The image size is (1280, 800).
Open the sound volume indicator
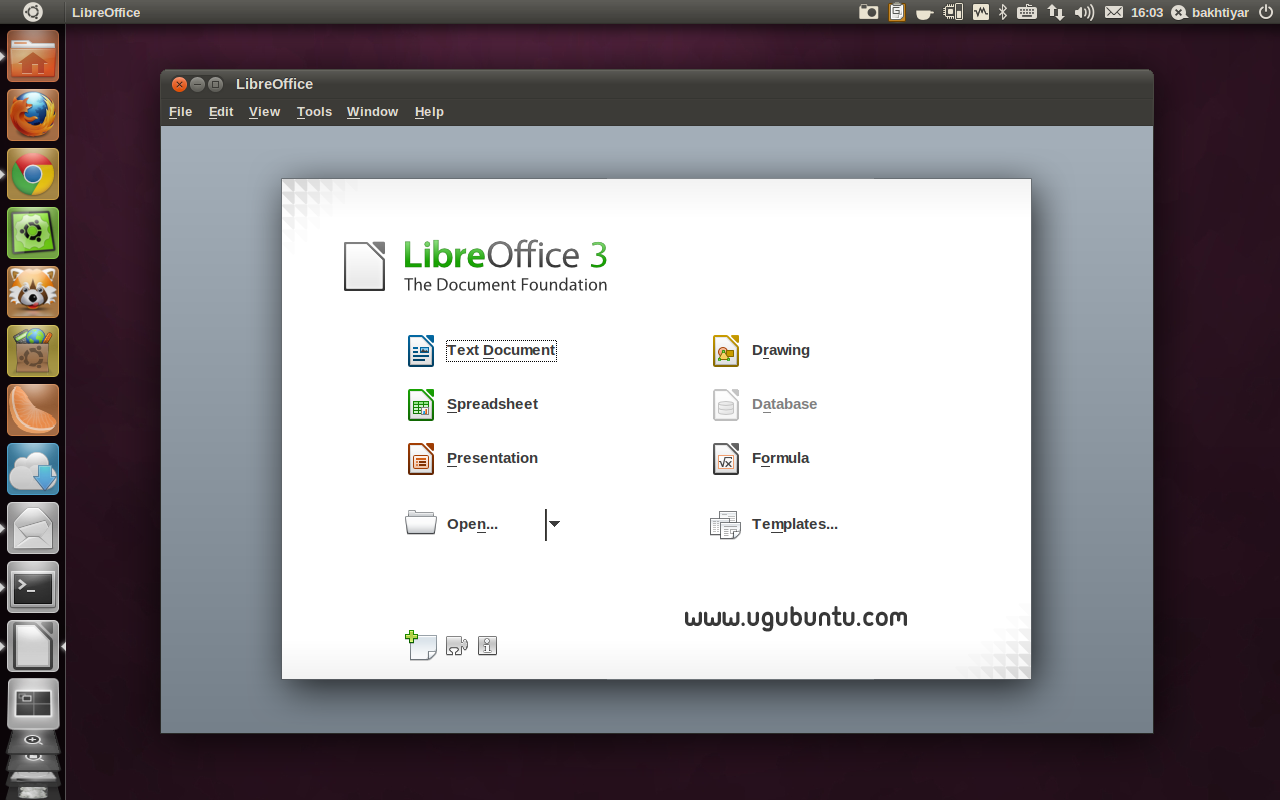(1084, 12)
